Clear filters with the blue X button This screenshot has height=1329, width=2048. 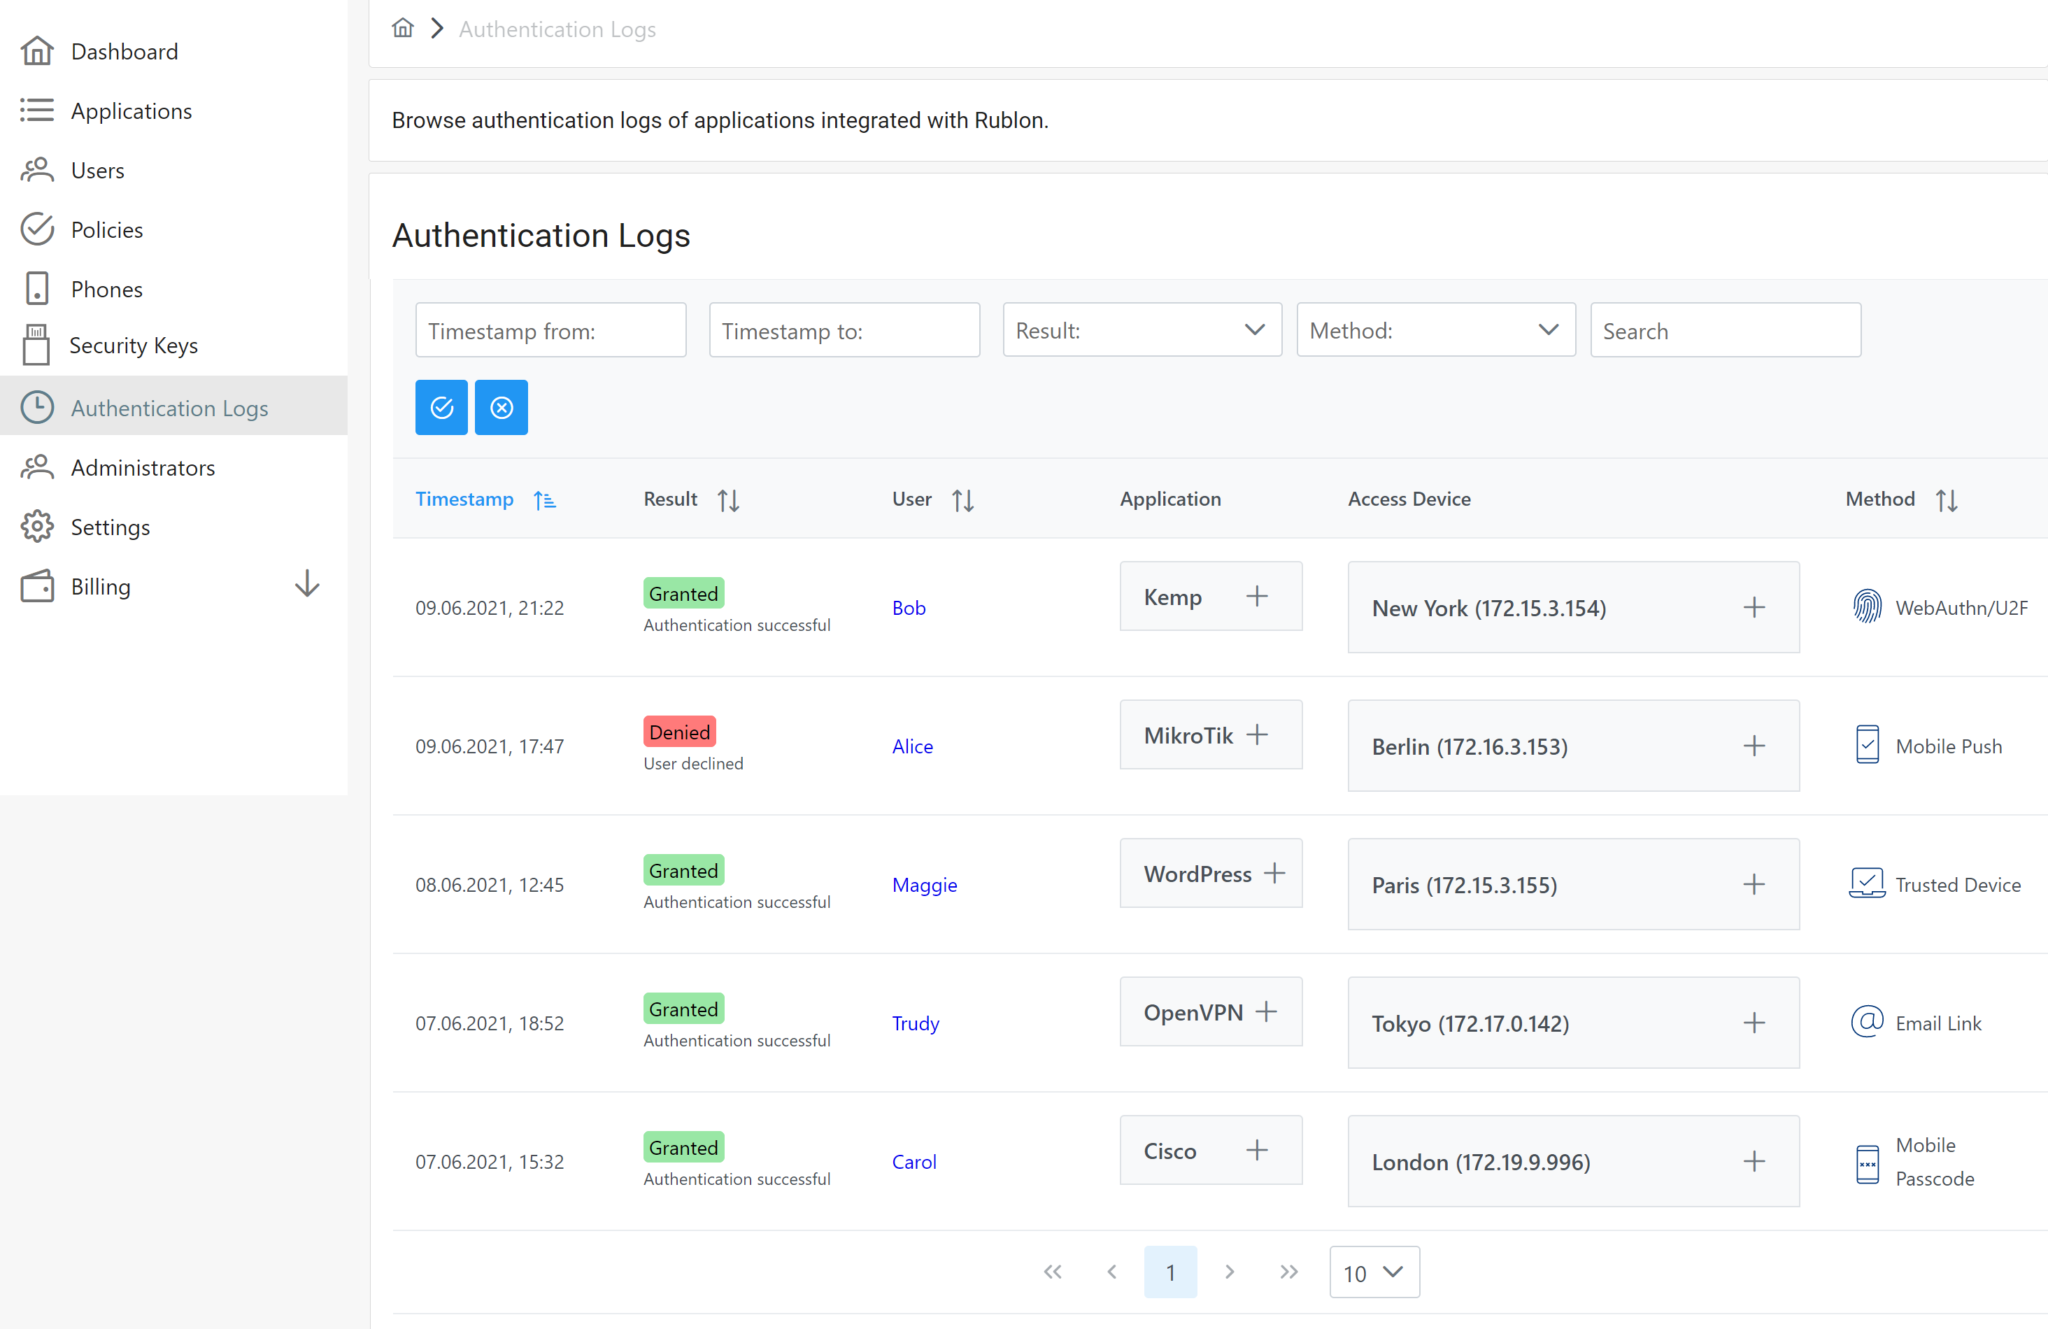pos(501,407)
